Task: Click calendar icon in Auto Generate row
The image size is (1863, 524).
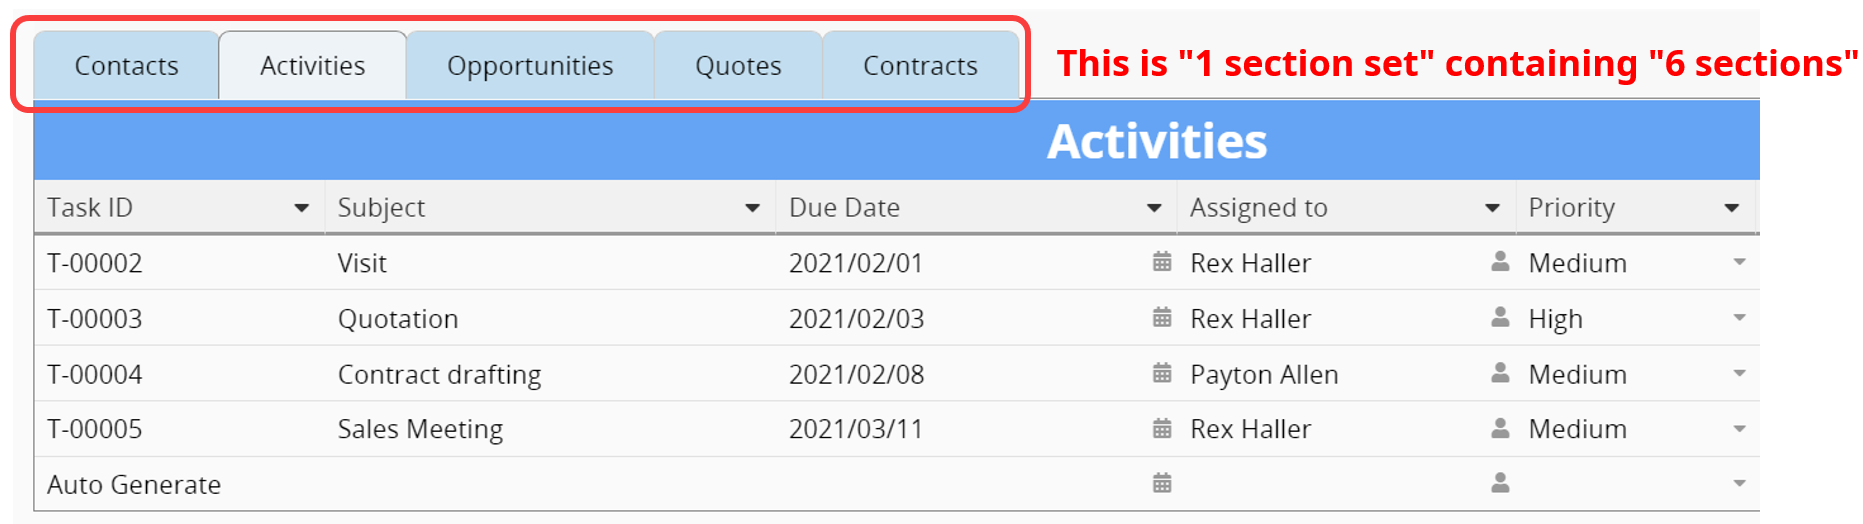Action: click(1161, 484)
